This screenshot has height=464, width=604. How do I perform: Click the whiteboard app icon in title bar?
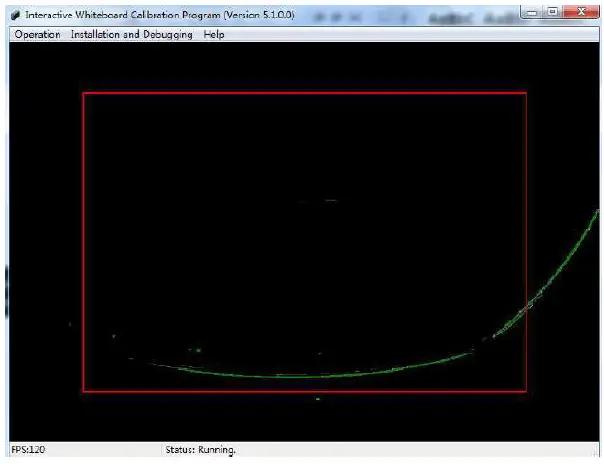(15, 15)
